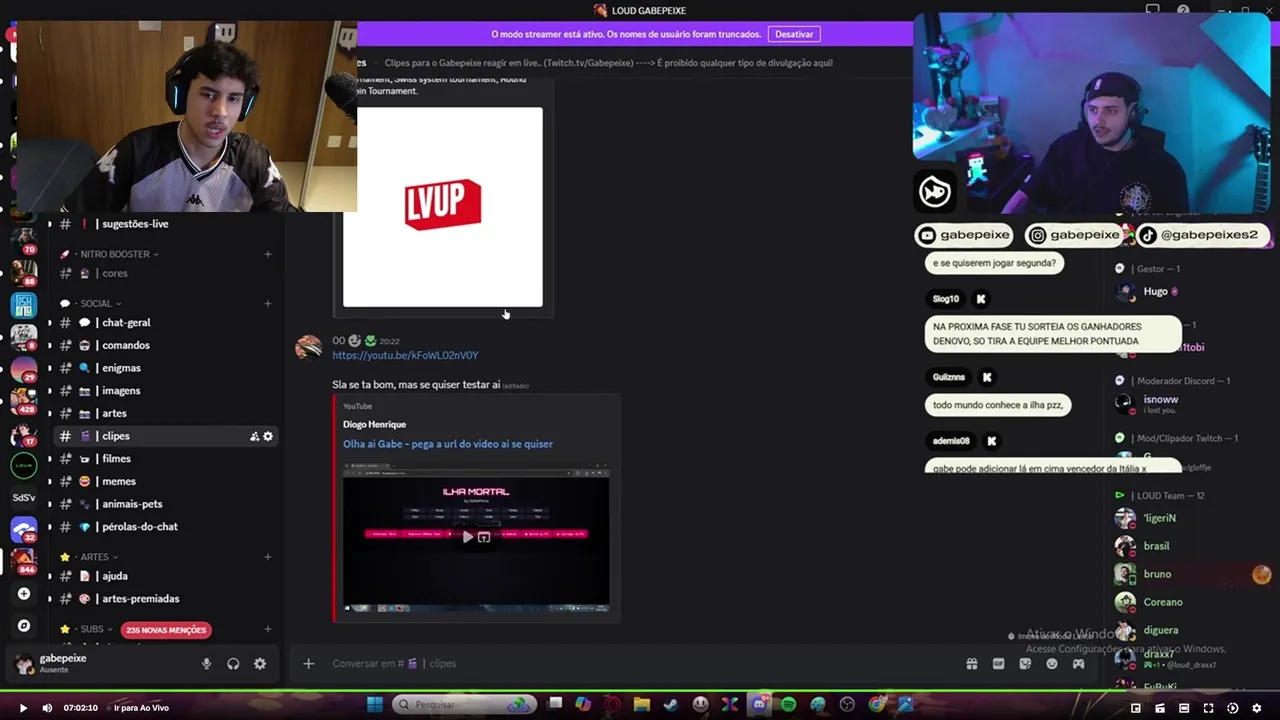The width and height of the screenshot is (1280, 720).
Task: Explore discoverable servers compass icon
Action: tap(24, 626)
